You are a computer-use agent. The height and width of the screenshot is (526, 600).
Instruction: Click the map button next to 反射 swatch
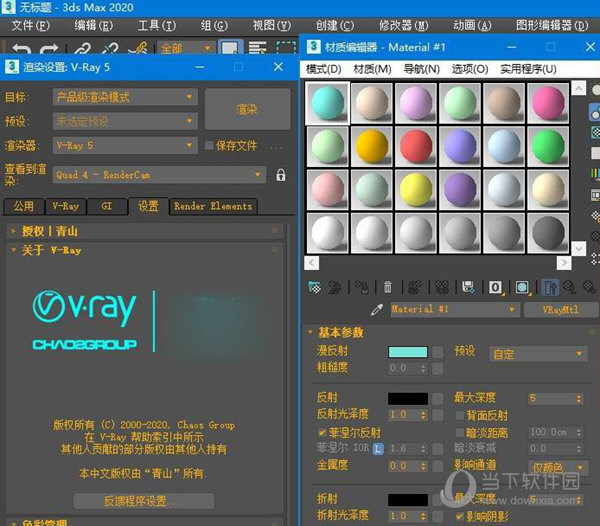pyautogui.click(x=438, y=399)
